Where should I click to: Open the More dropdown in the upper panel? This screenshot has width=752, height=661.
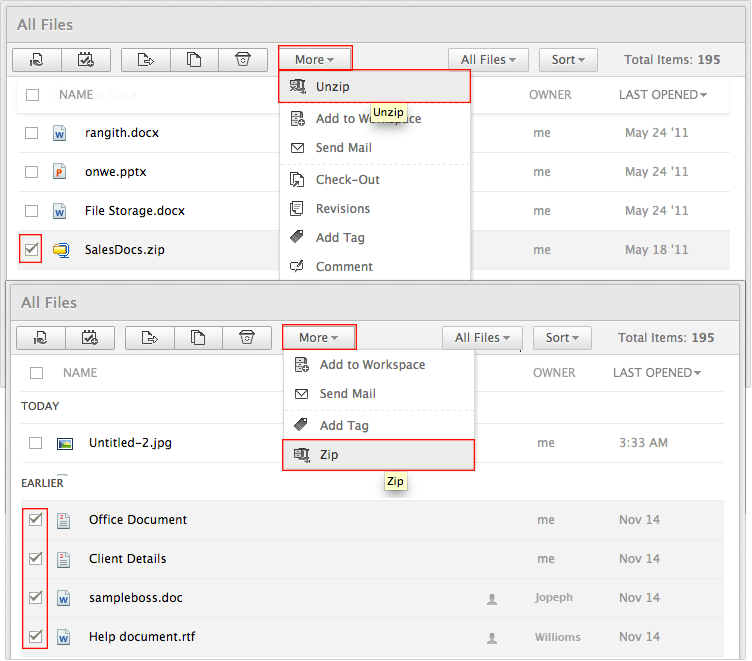(315, 60)
